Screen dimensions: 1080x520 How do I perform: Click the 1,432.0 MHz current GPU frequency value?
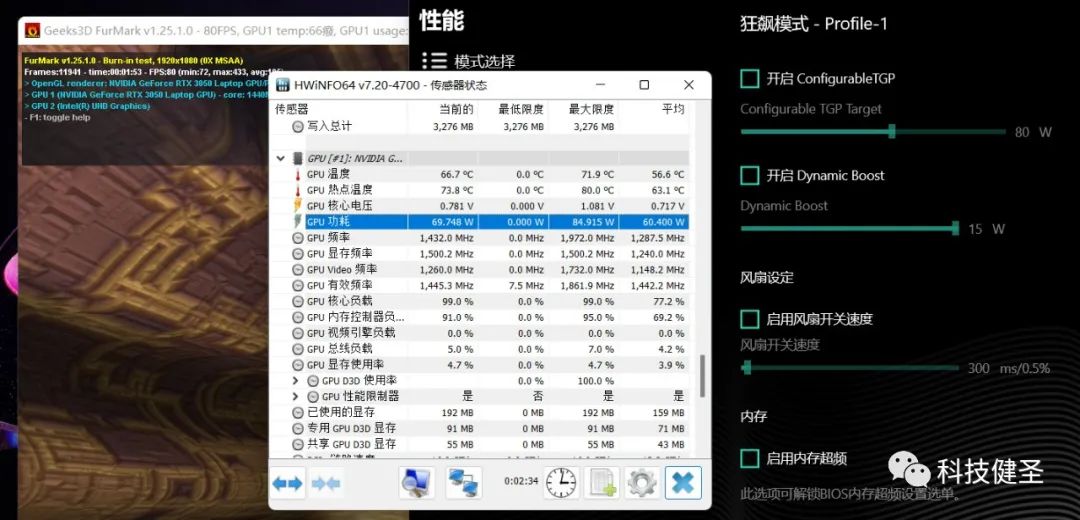coord(446,238)
